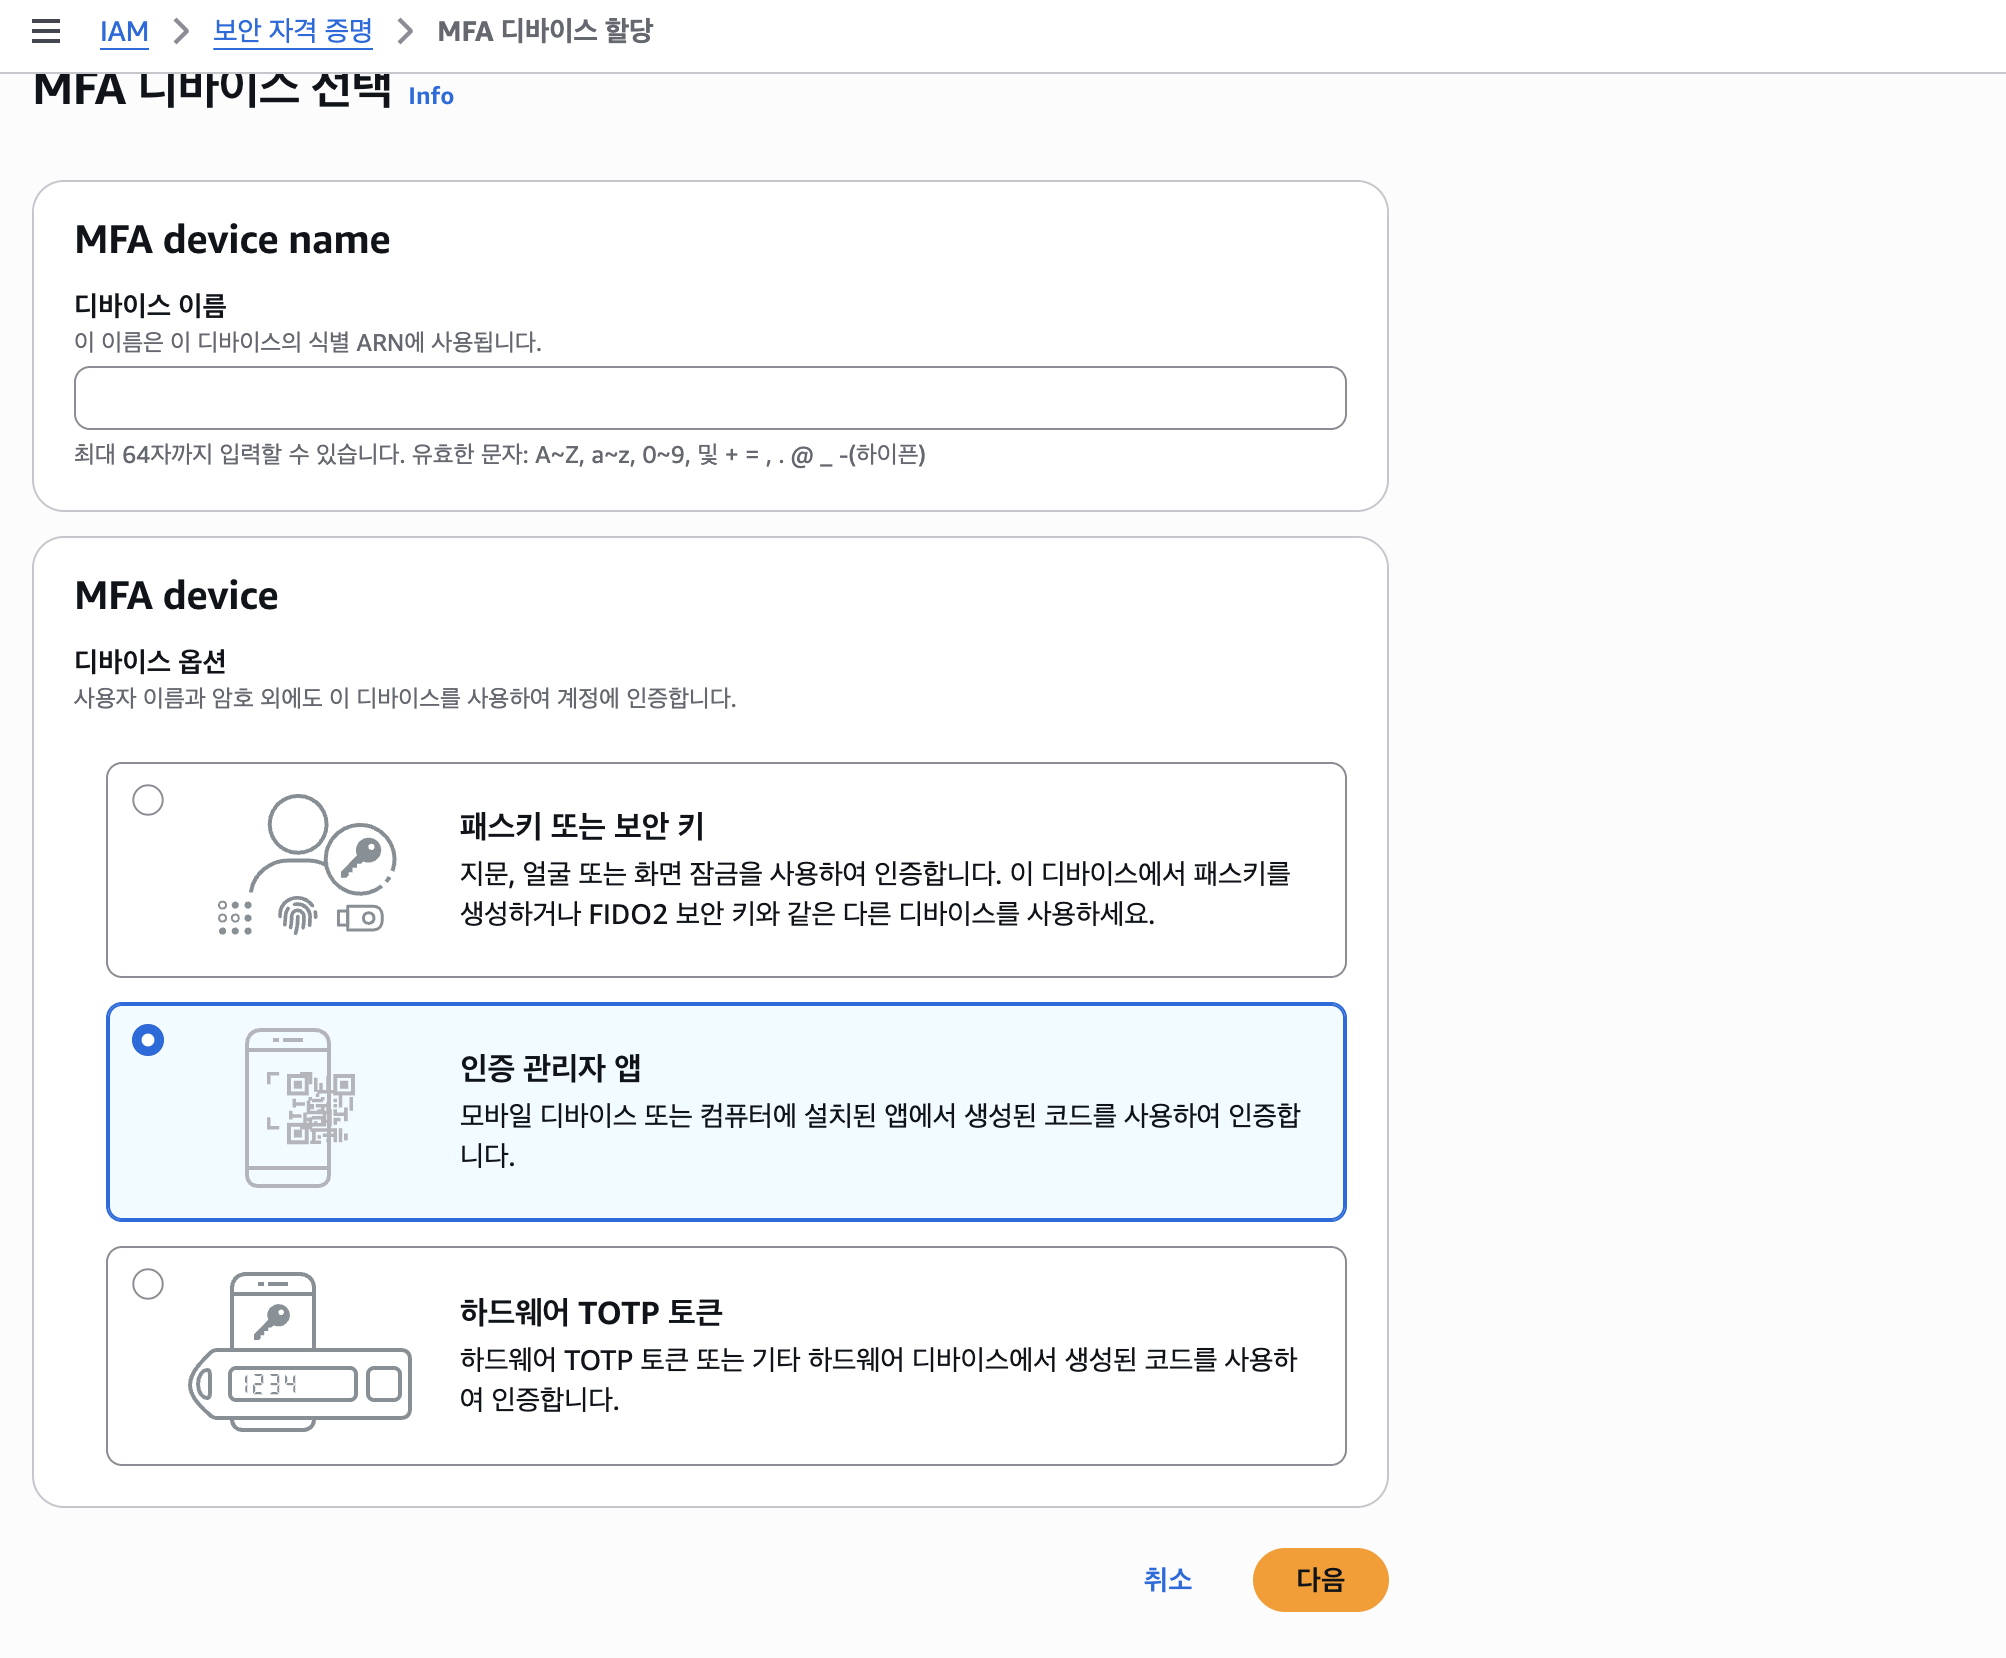Click the keypad dots icon
The width and height of the screenshot is (2006, 1658).
[234, 917]
